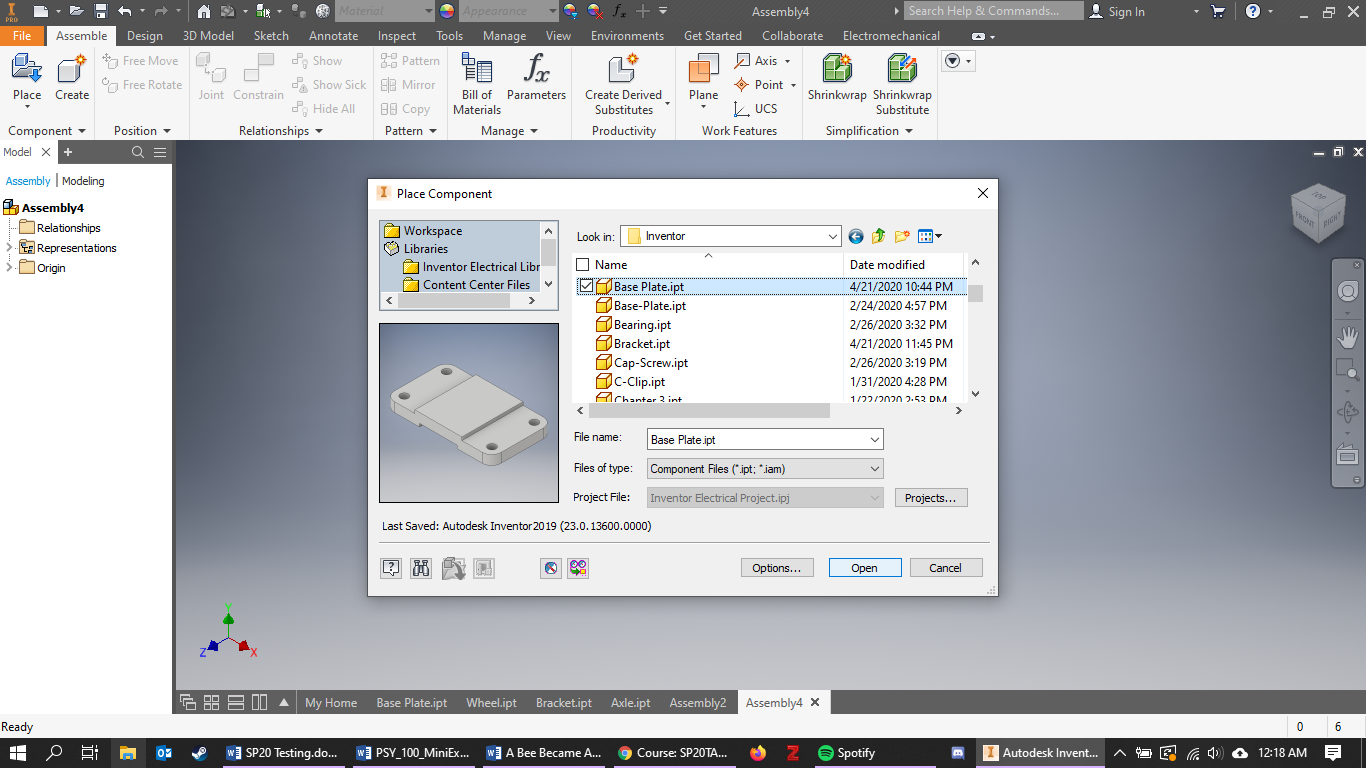Select Content Center Files in folder tree

pyautogui.click(x=476, y=285)
